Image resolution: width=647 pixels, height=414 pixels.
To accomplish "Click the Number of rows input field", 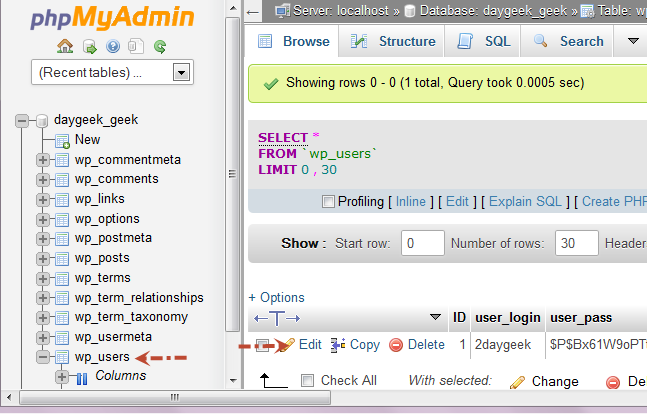I will point(576,243).
